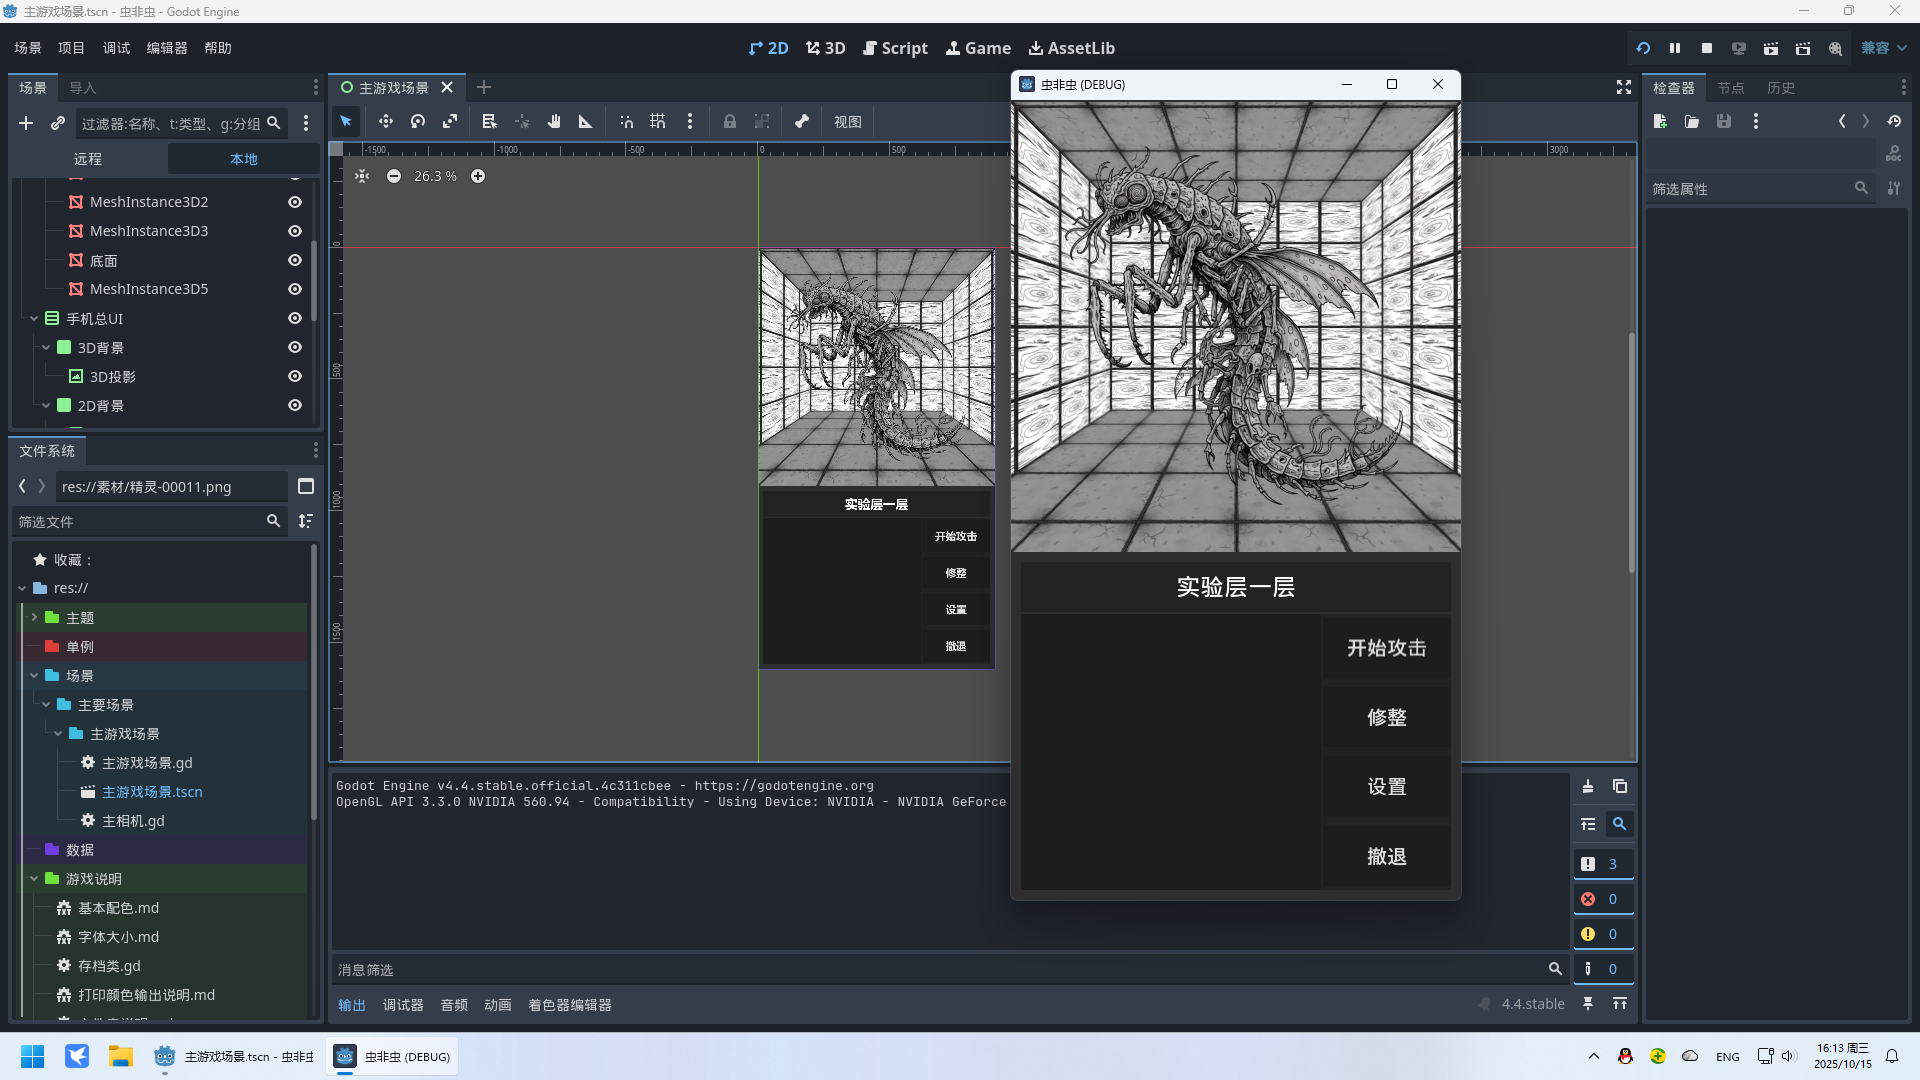Activate the Pan hand tool
This screenshot has height=1080, width=1920.
pyautogui.click(x=554, y=121)
